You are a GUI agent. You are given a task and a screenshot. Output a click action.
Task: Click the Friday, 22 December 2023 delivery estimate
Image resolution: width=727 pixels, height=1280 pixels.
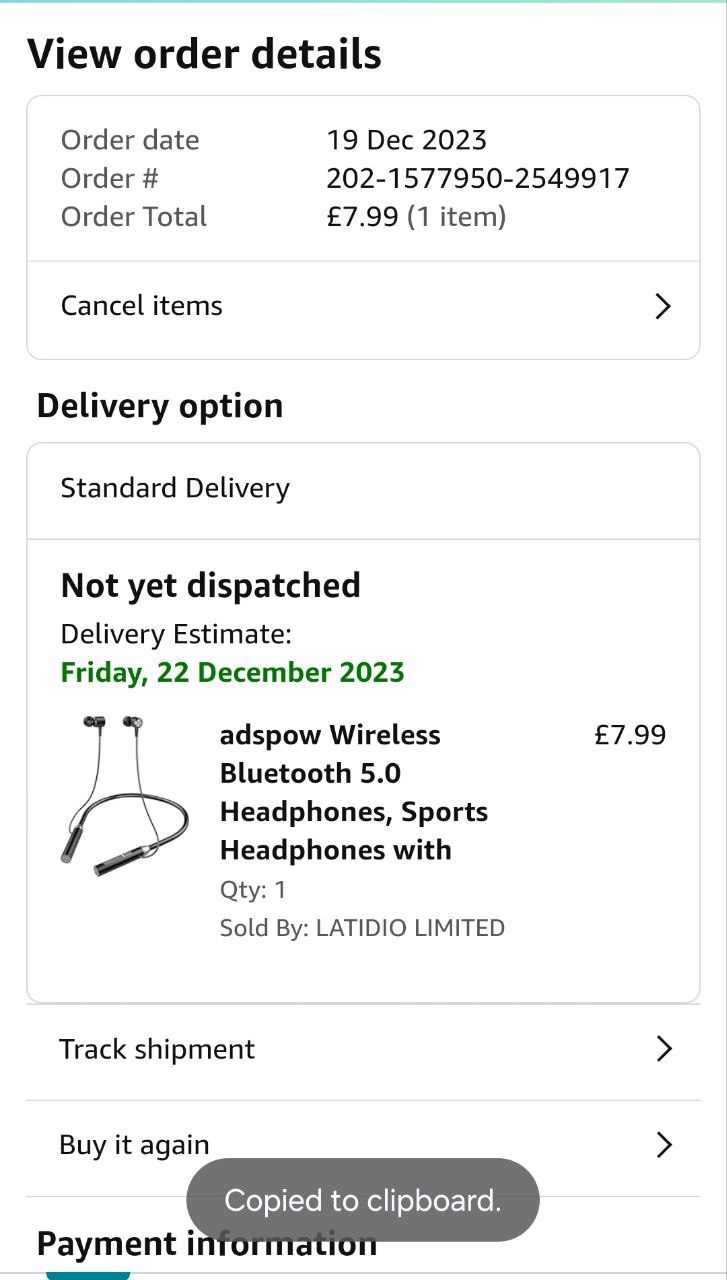tap(232, 672)
